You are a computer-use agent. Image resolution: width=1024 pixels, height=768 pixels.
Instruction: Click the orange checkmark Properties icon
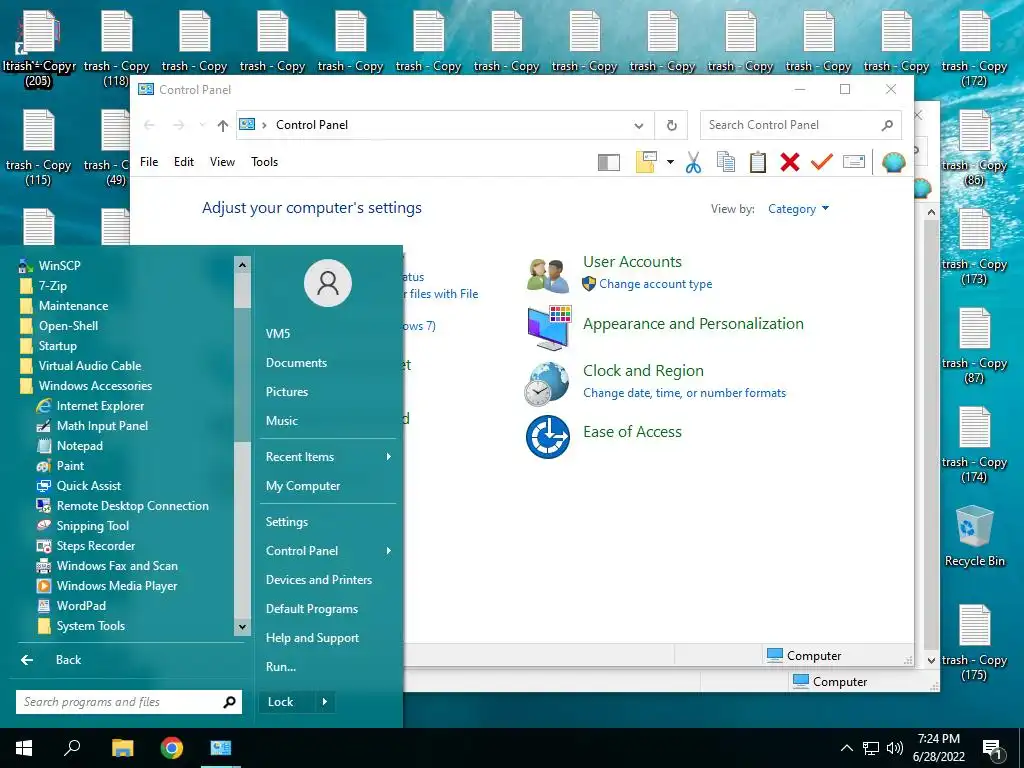[822, 161]
